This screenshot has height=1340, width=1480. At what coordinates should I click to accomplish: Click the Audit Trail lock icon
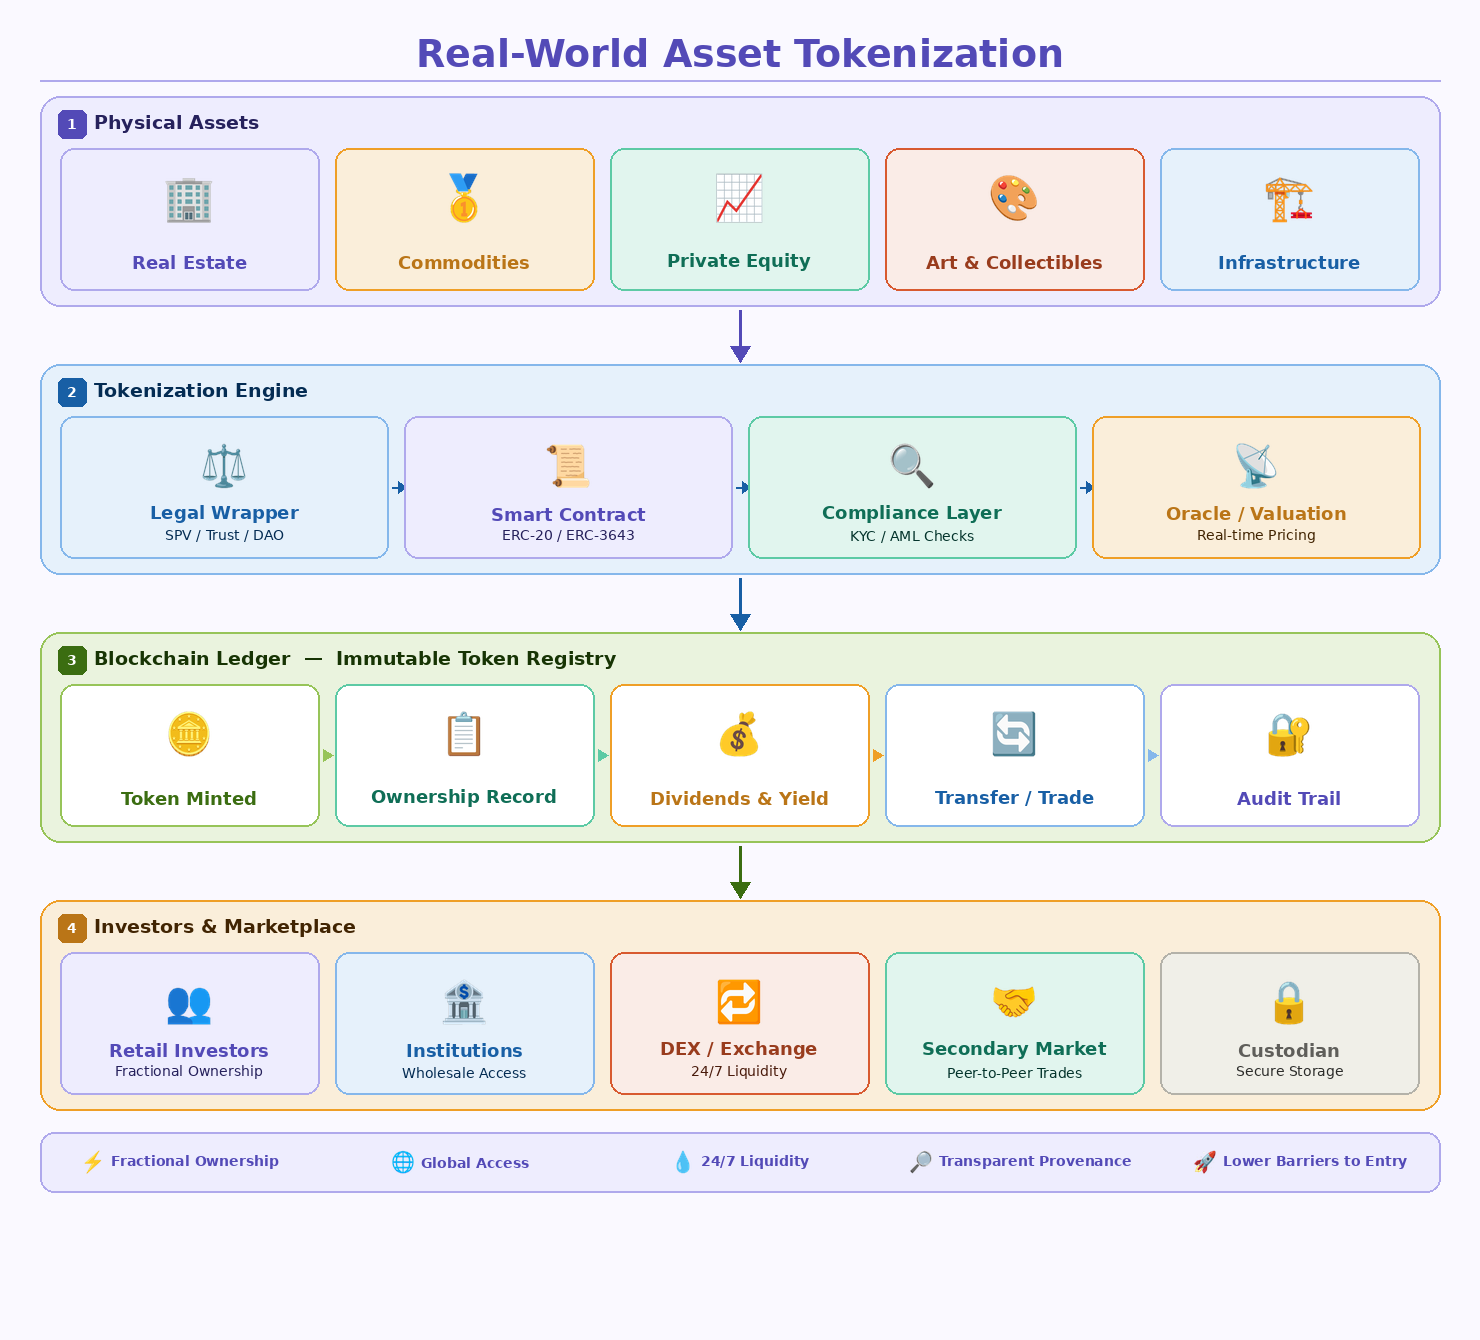(1289, 733)
